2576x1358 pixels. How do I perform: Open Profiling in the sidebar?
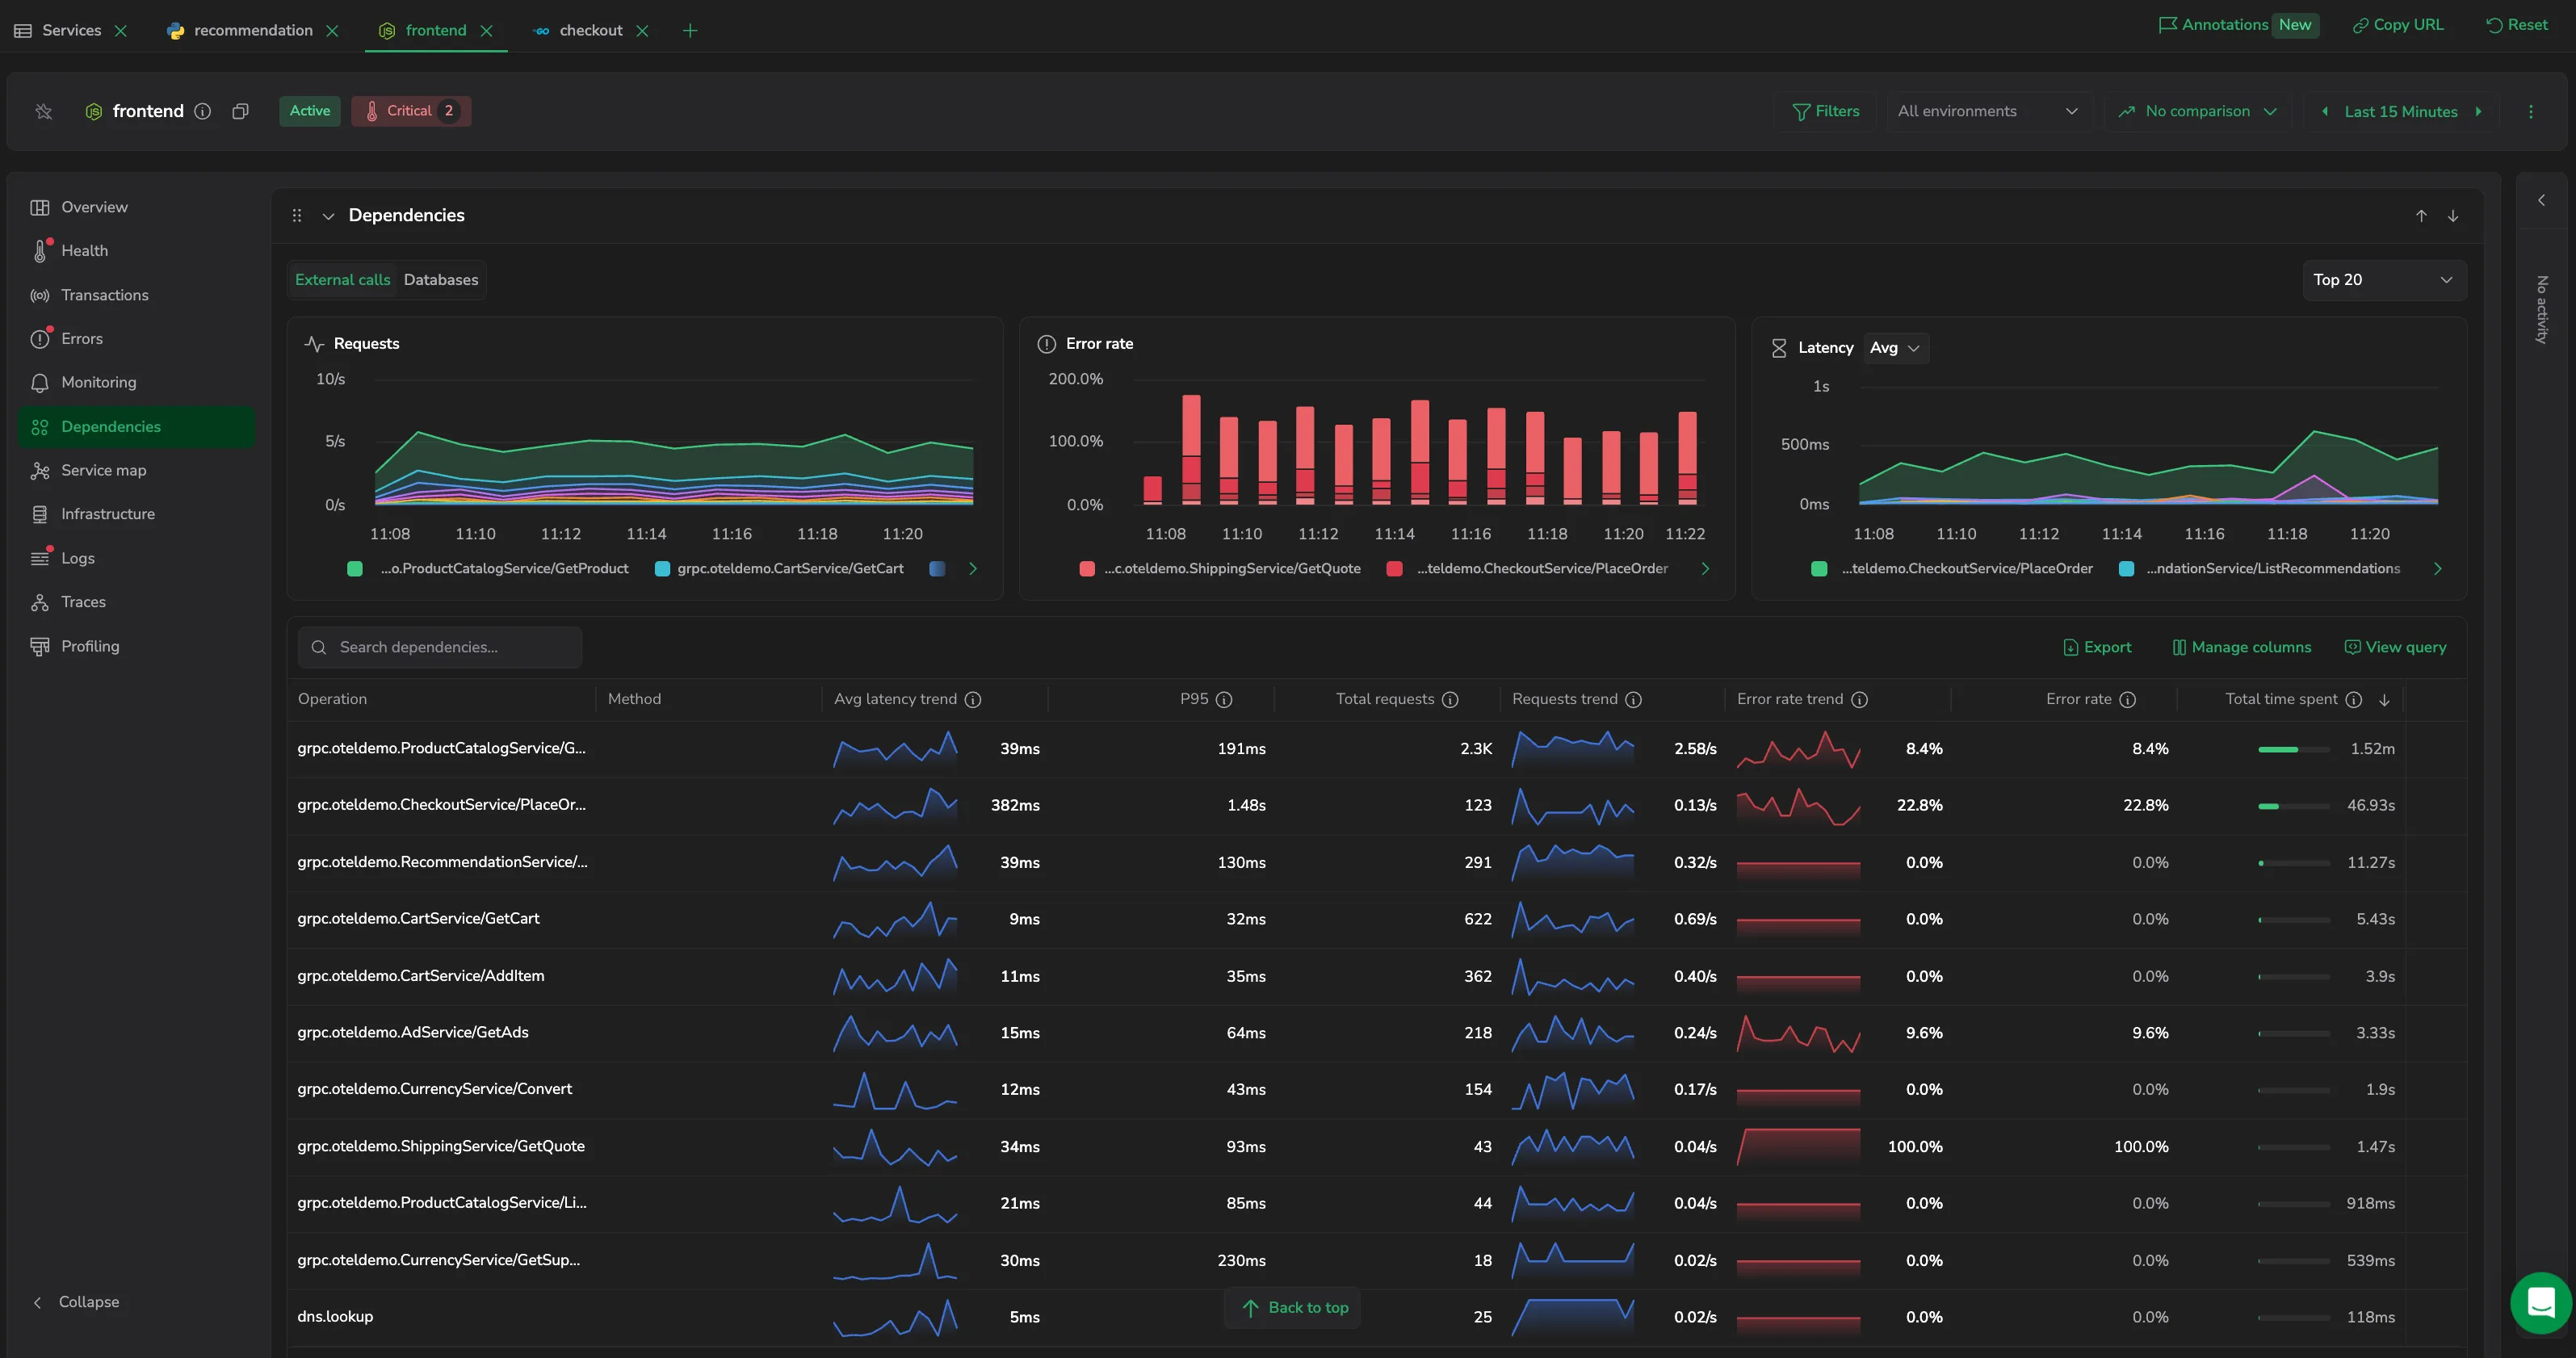pos(137,646)
